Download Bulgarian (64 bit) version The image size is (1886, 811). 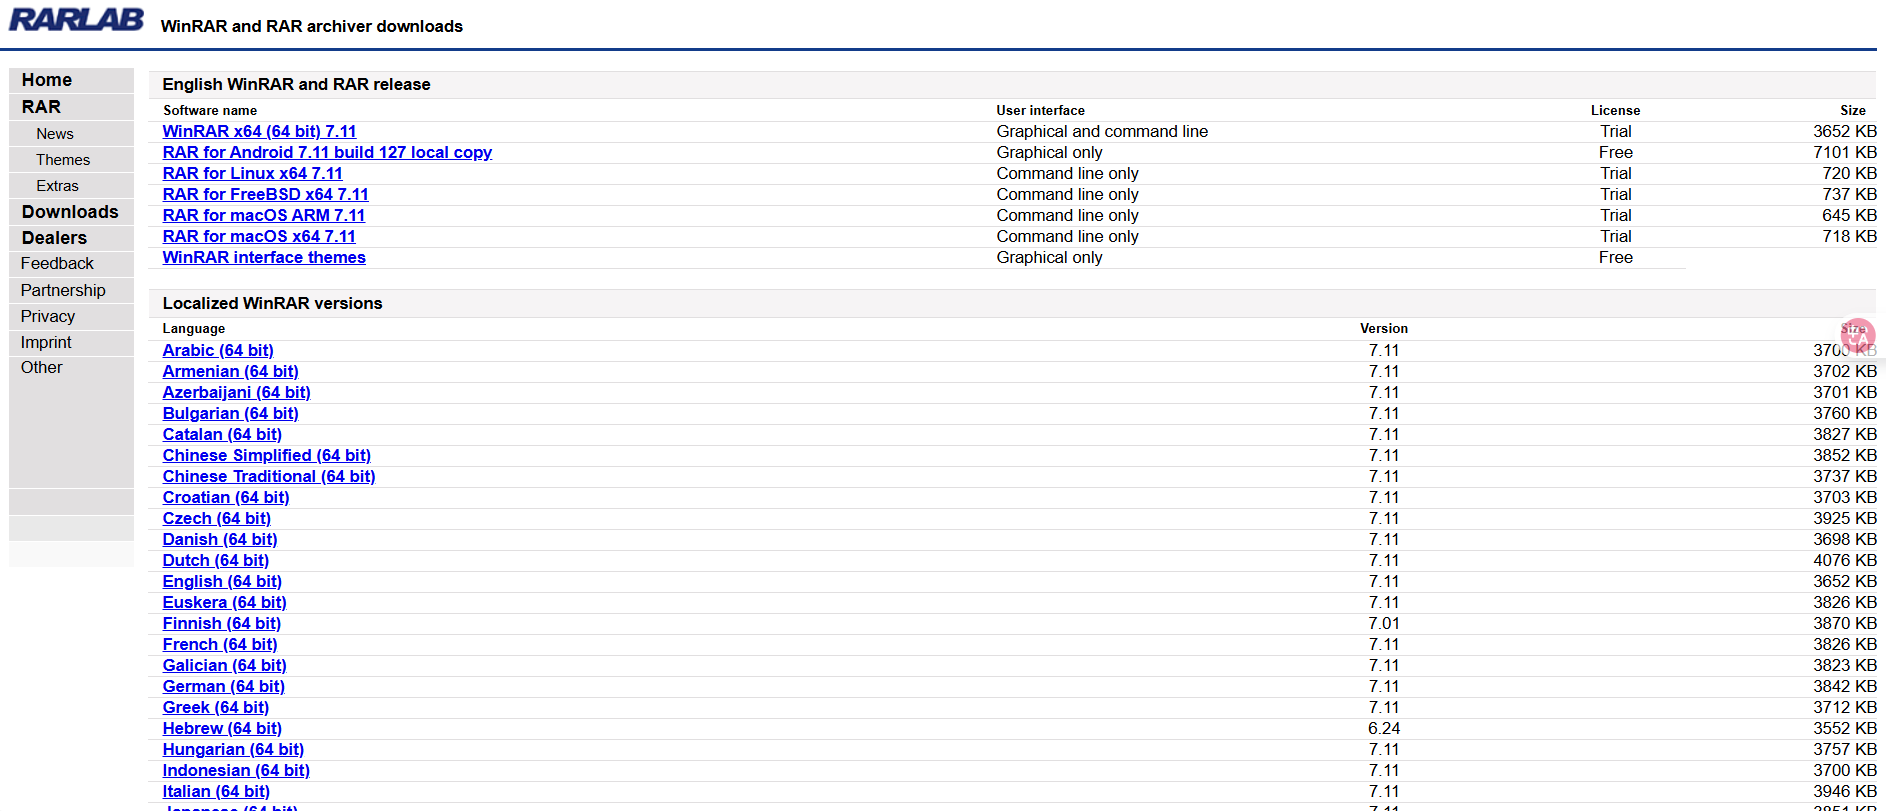pos(230,413)
